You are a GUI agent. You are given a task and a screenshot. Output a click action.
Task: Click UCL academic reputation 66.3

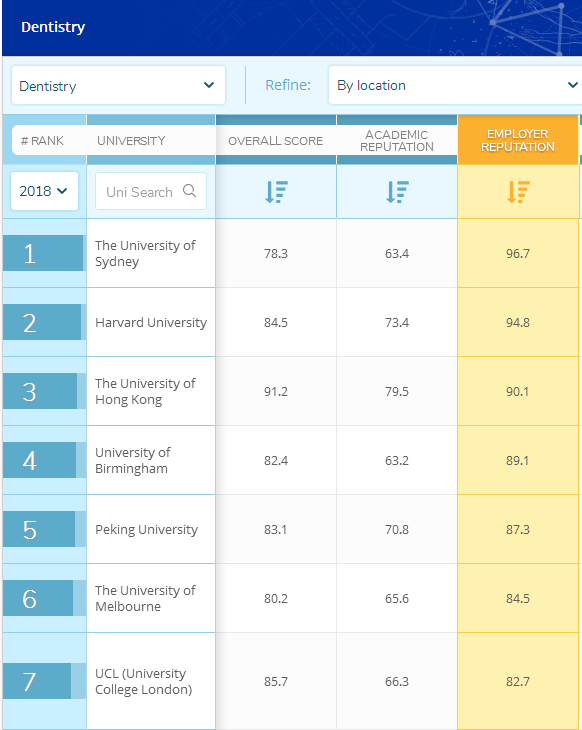click(397, 682)
